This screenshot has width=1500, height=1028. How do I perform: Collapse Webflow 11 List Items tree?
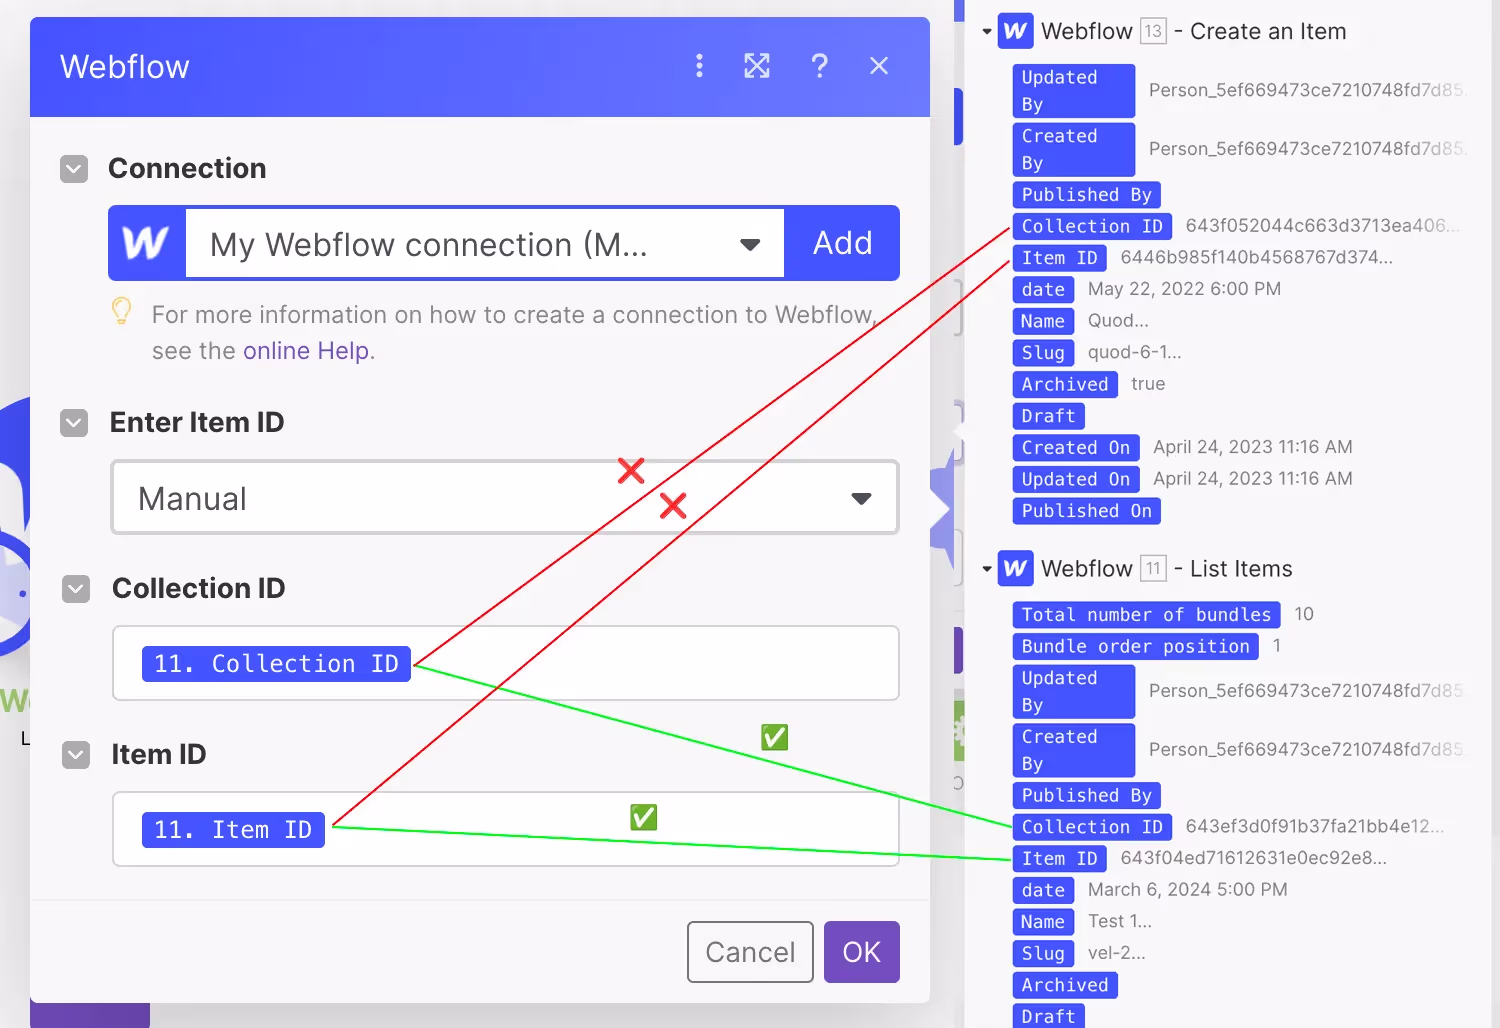987,569
